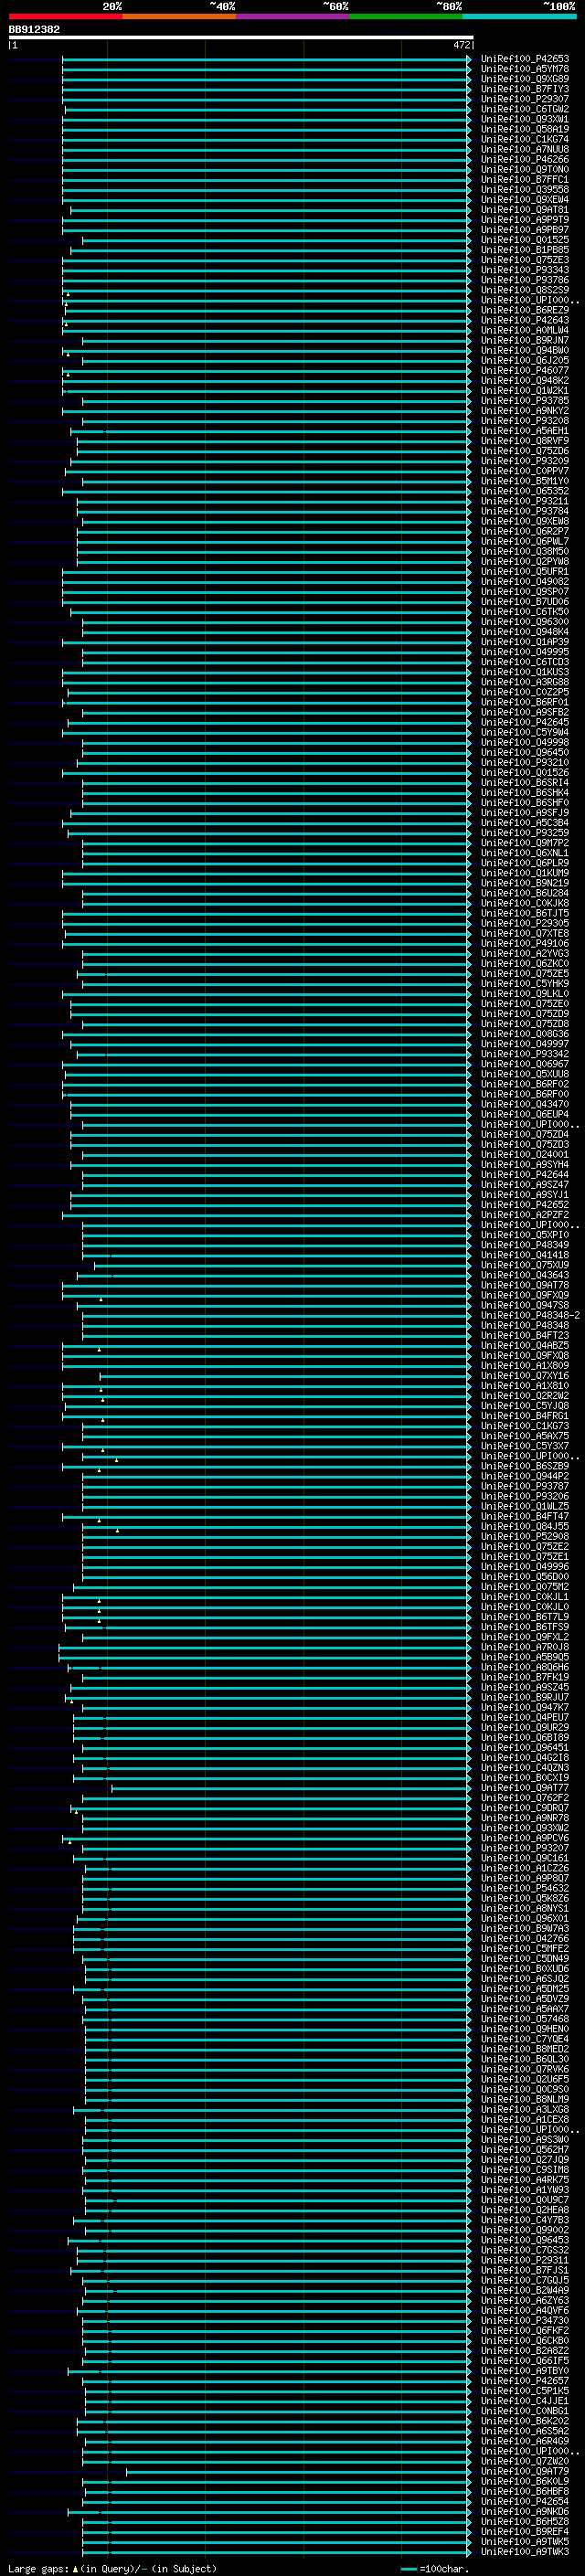Click the label UniRef100_Q9AT81
The width and height of the screenshot is (585, 2576).
[x=524, y=210]
